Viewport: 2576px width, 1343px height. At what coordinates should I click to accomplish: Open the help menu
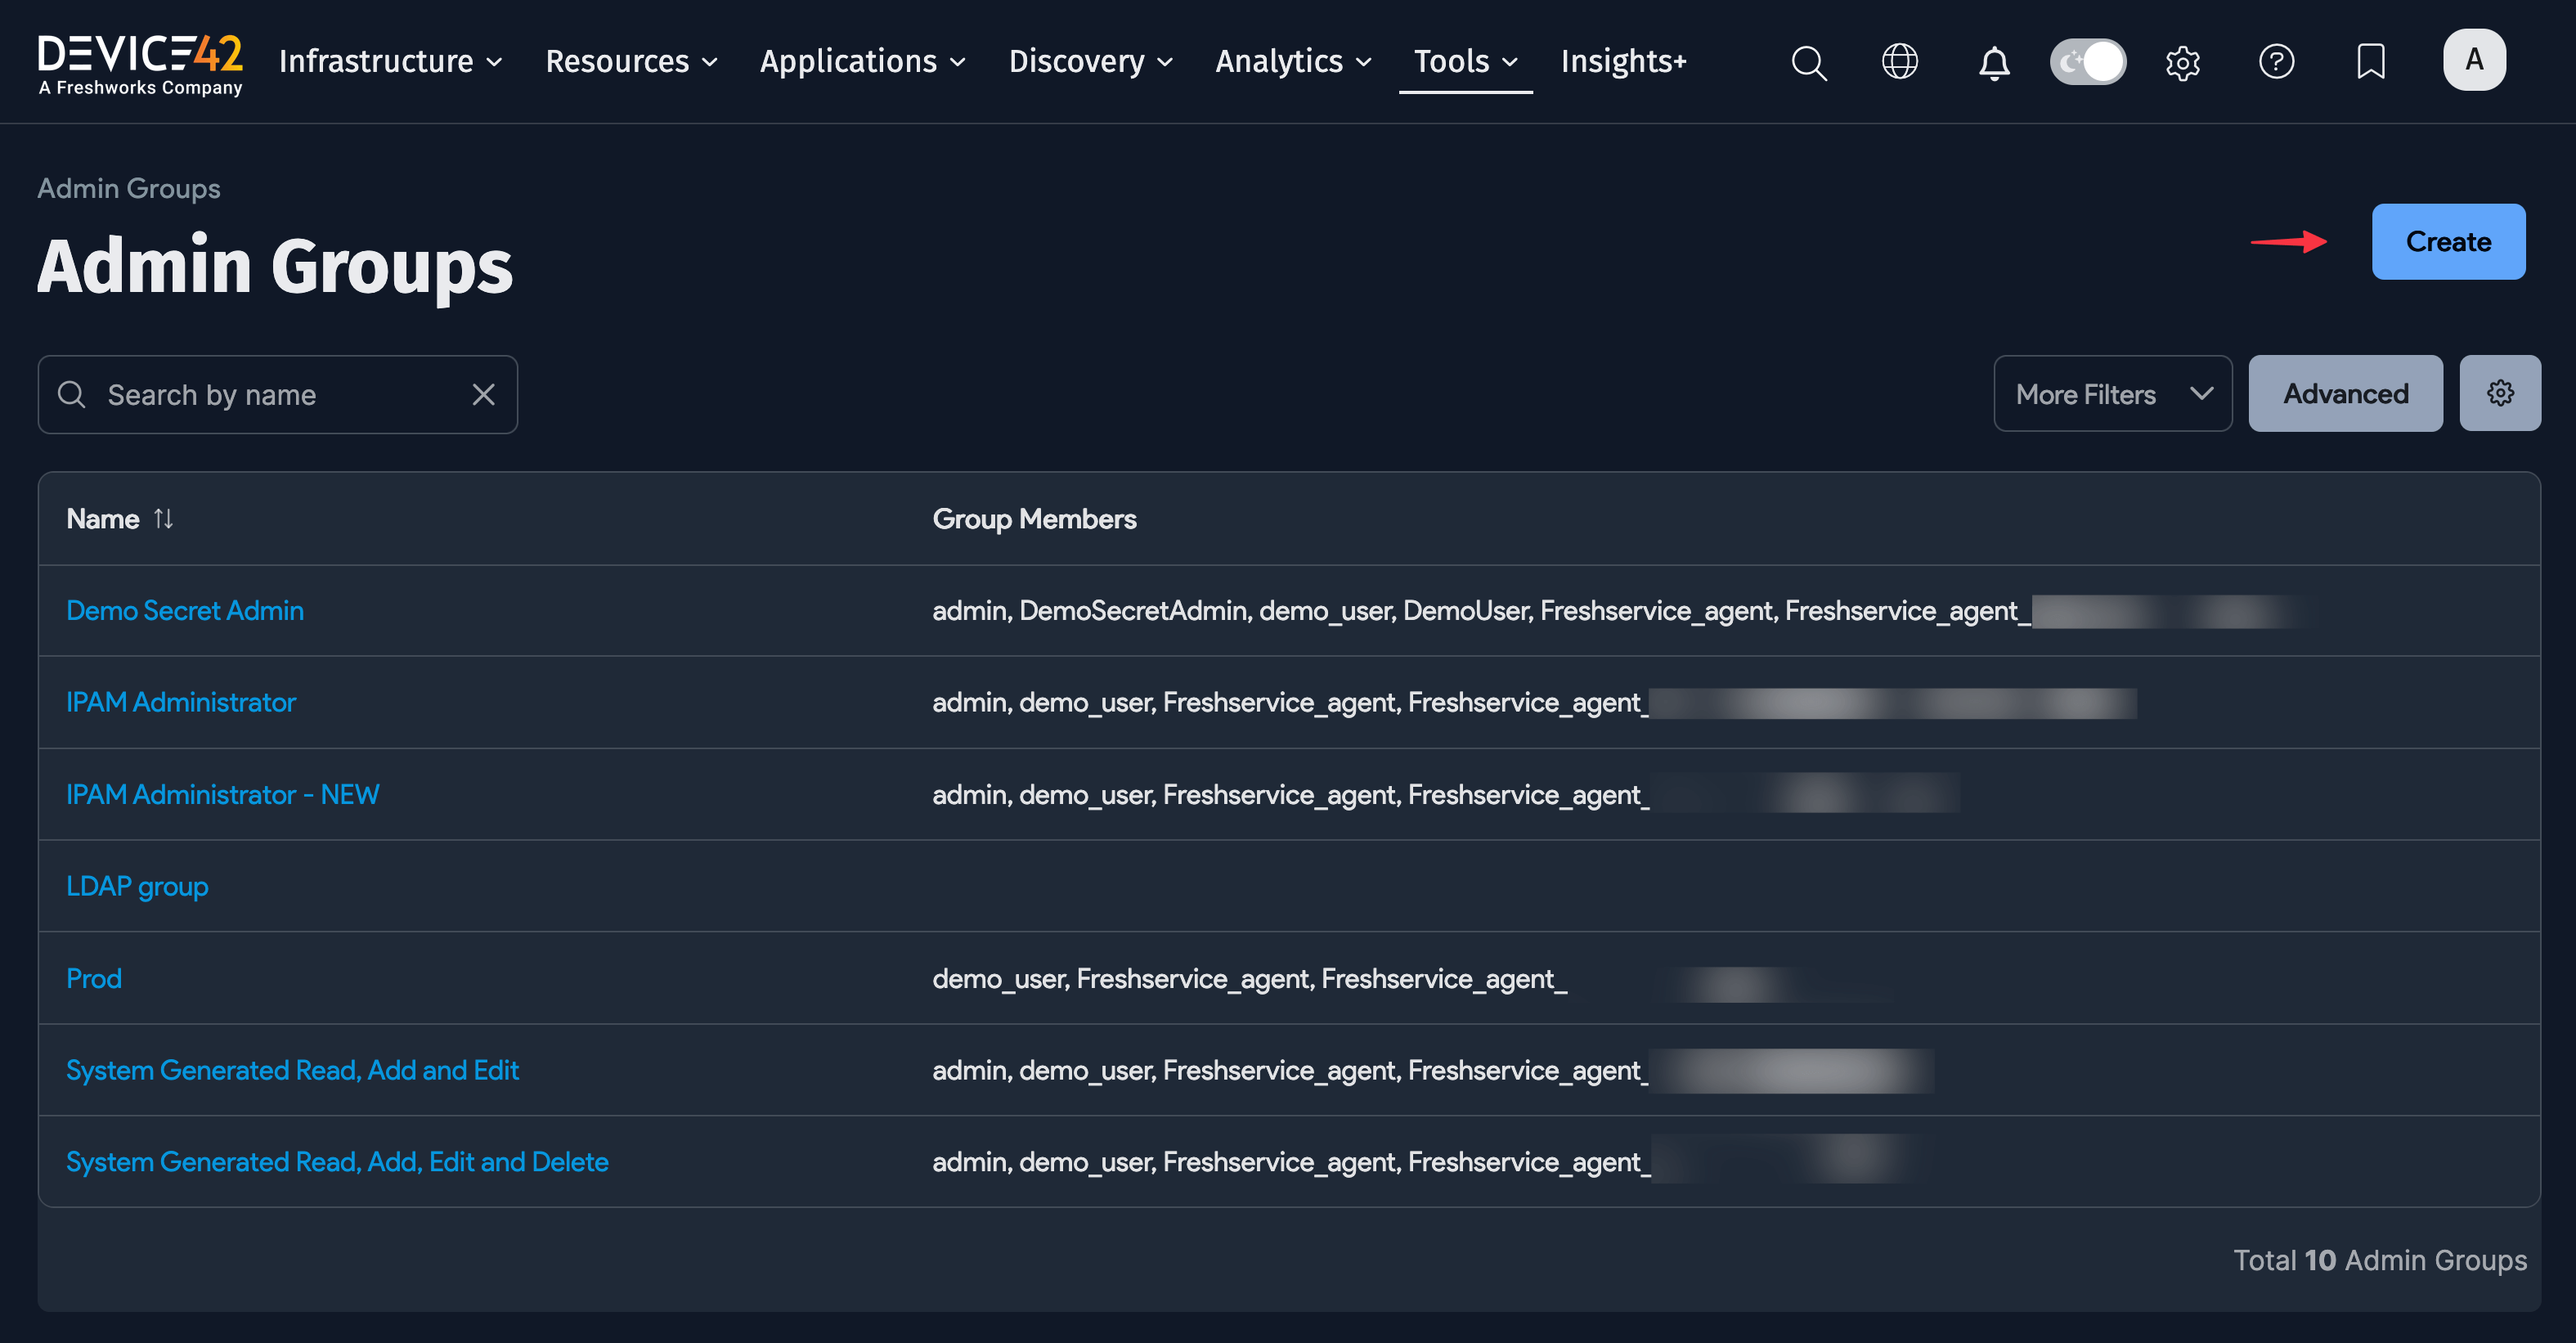(2276, 62)
